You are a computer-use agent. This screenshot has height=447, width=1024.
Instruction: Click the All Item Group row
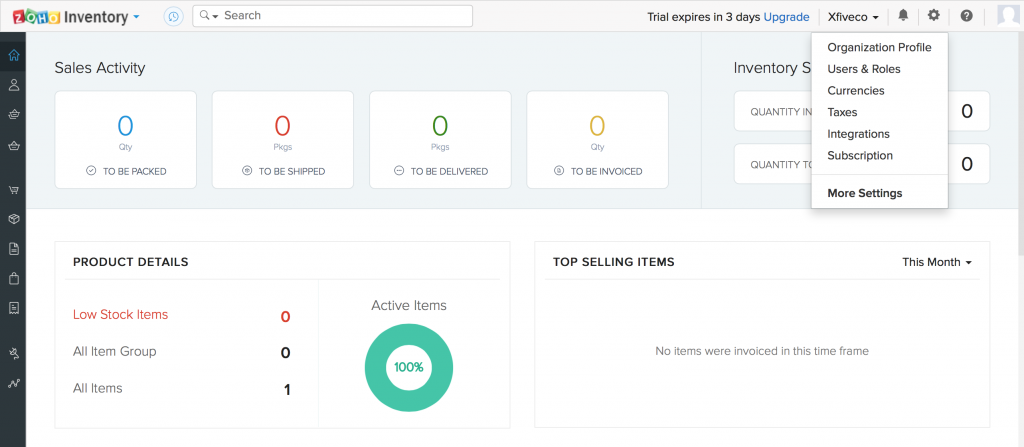pos(182,352)
